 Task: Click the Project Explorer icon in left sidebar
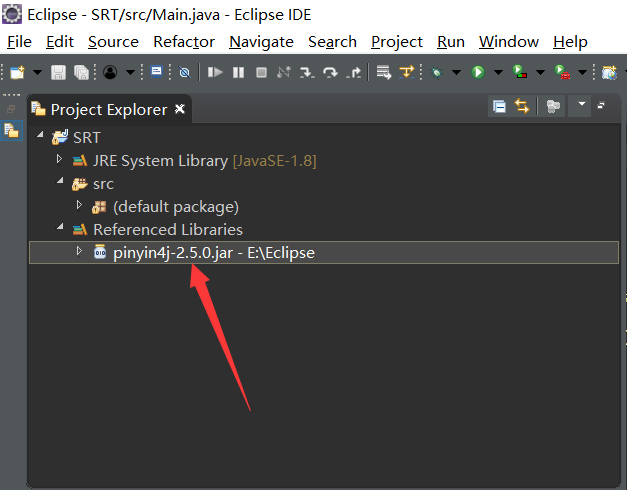[x=11, y=130]
